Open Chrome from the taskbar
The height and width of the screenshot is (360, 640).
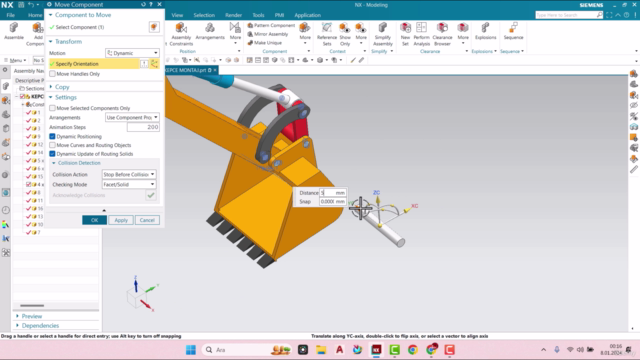pyautogui.click(x=413, y=350)
